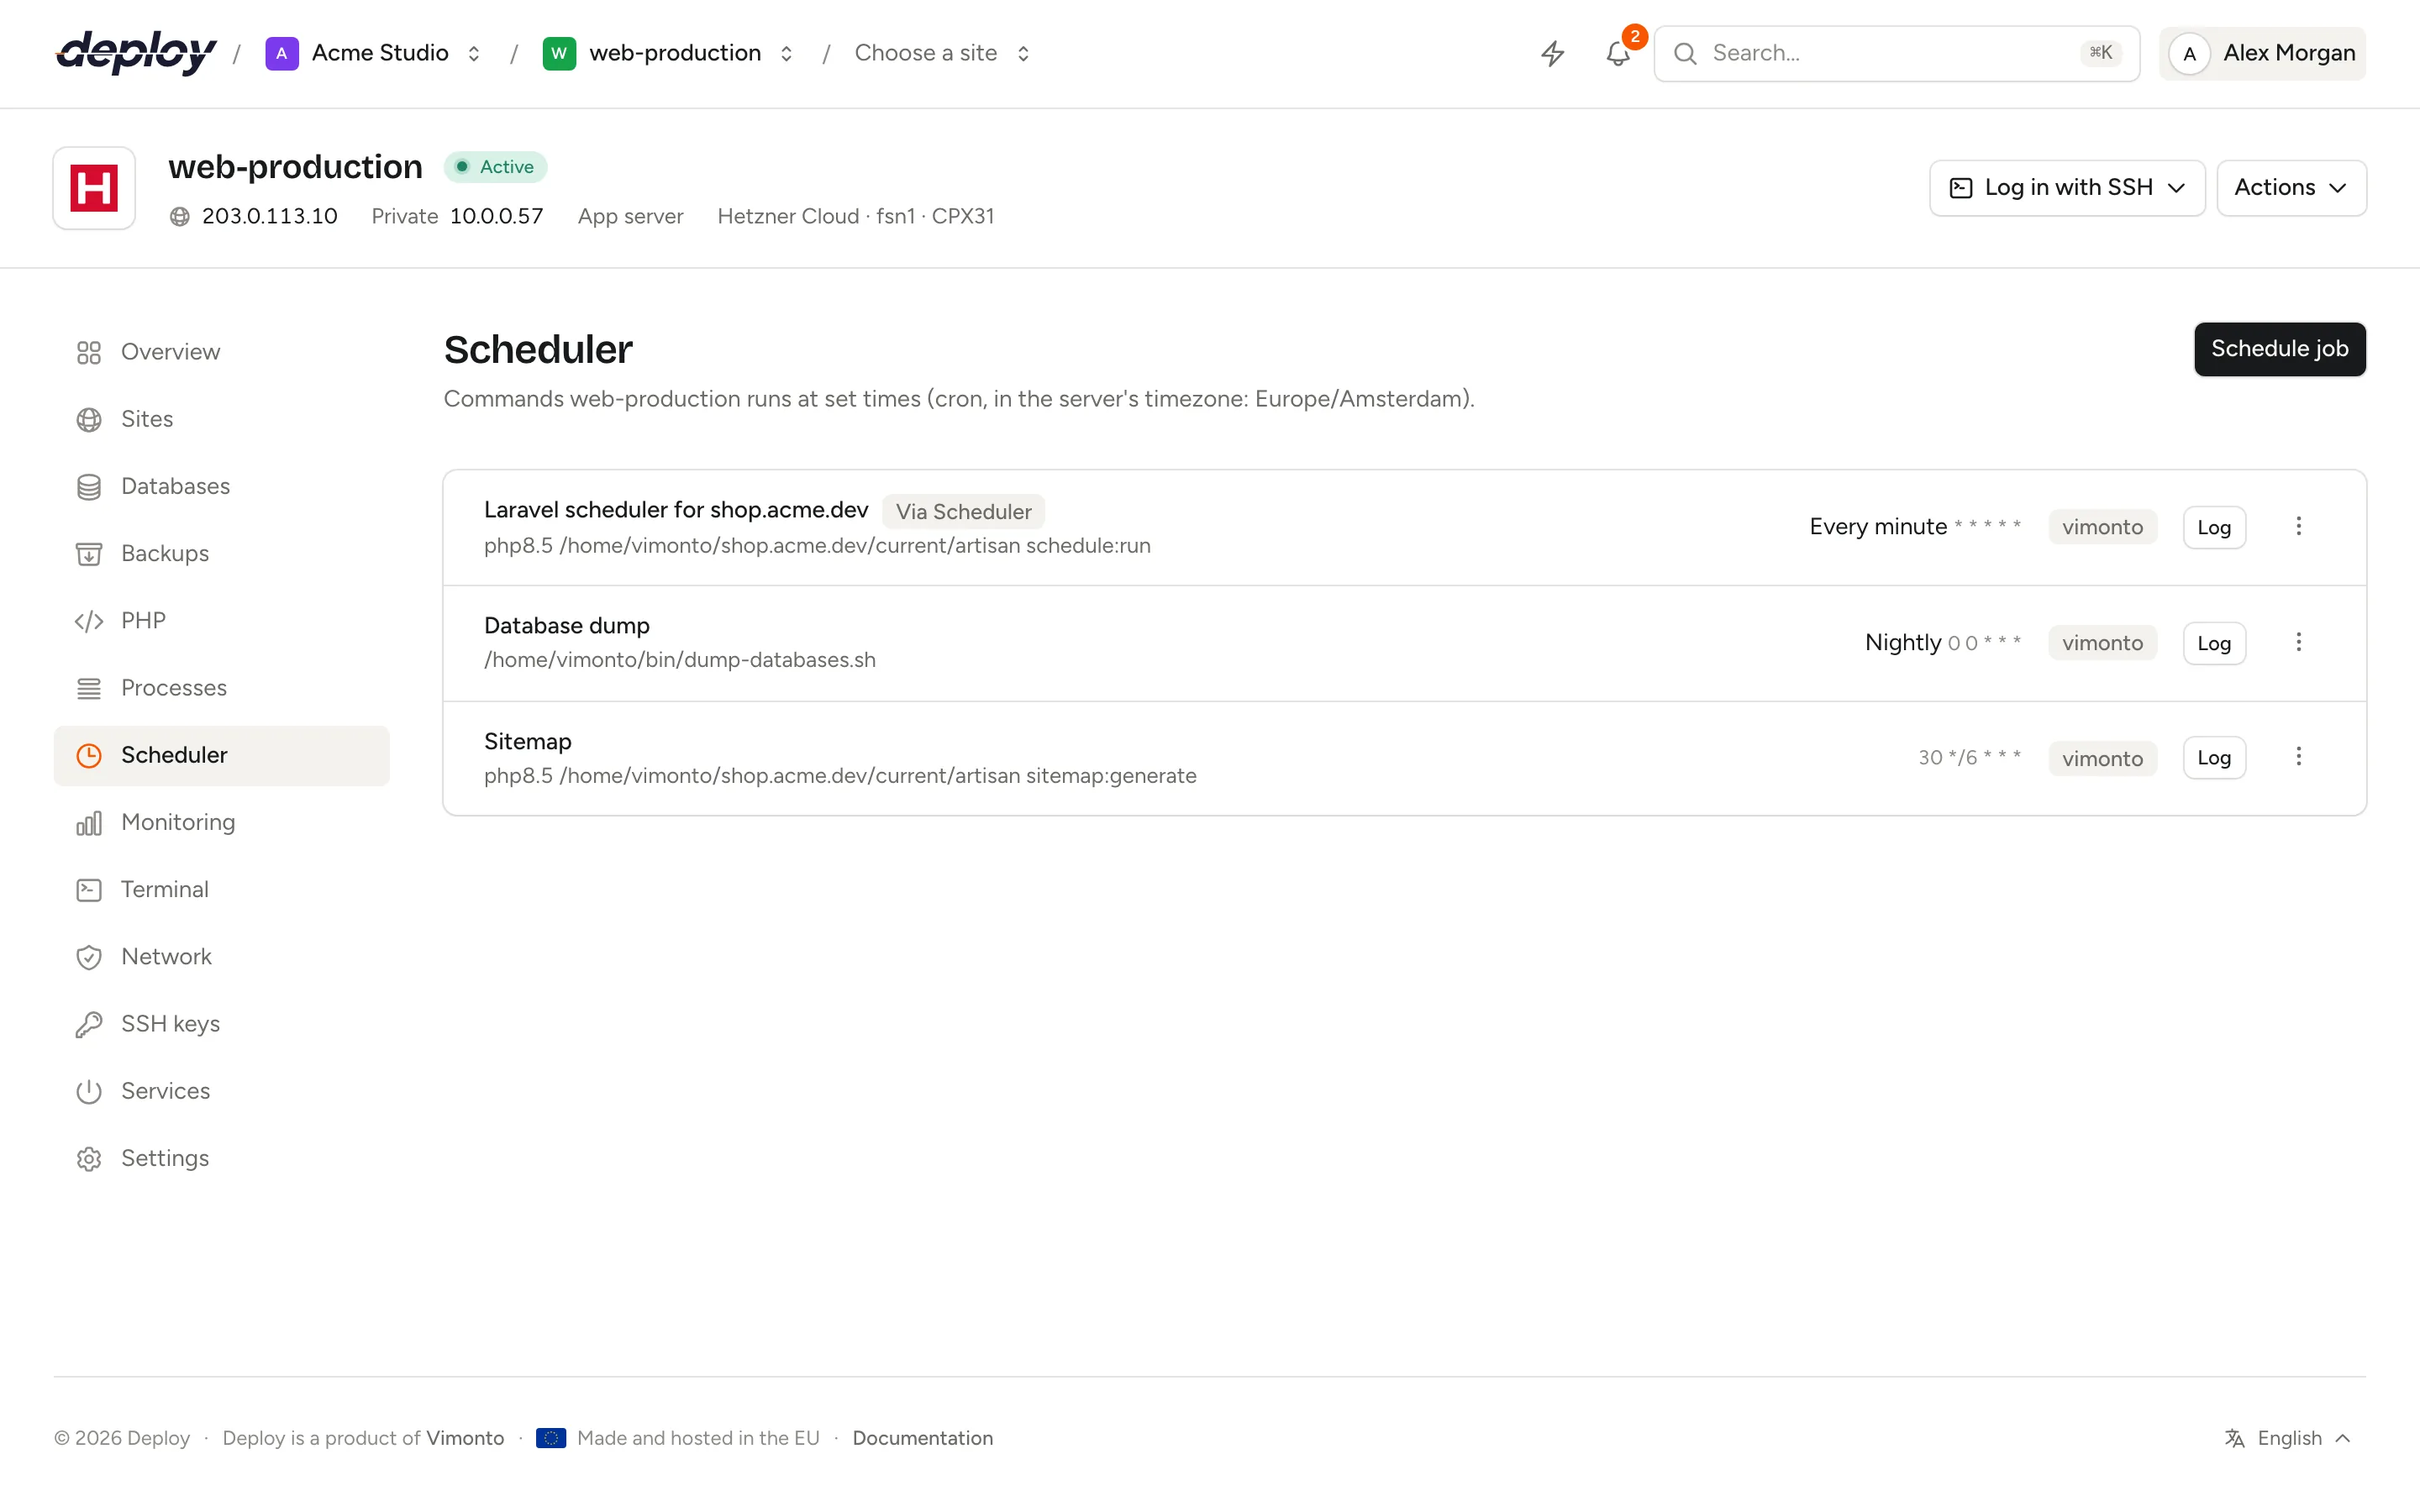This screenshot has width=2420, height=1512.
Task: Click the private IP 10.0.0.57
Action: coord(496,216)
